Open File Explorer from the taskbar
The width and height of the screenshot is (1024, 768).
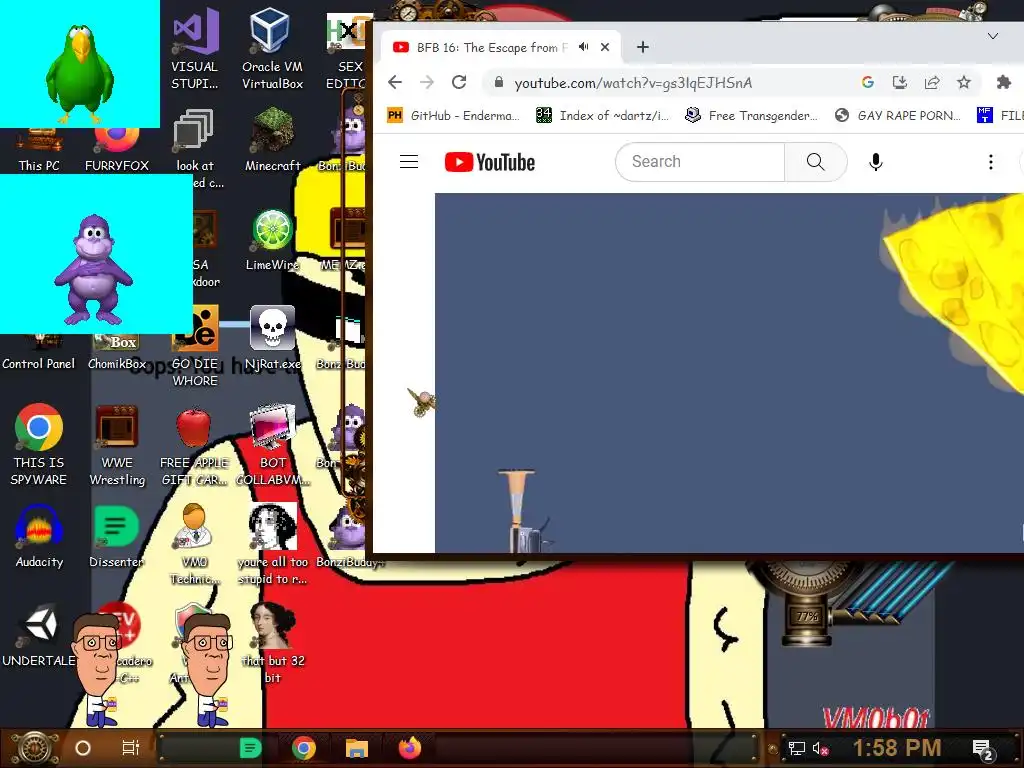[357, 748]
